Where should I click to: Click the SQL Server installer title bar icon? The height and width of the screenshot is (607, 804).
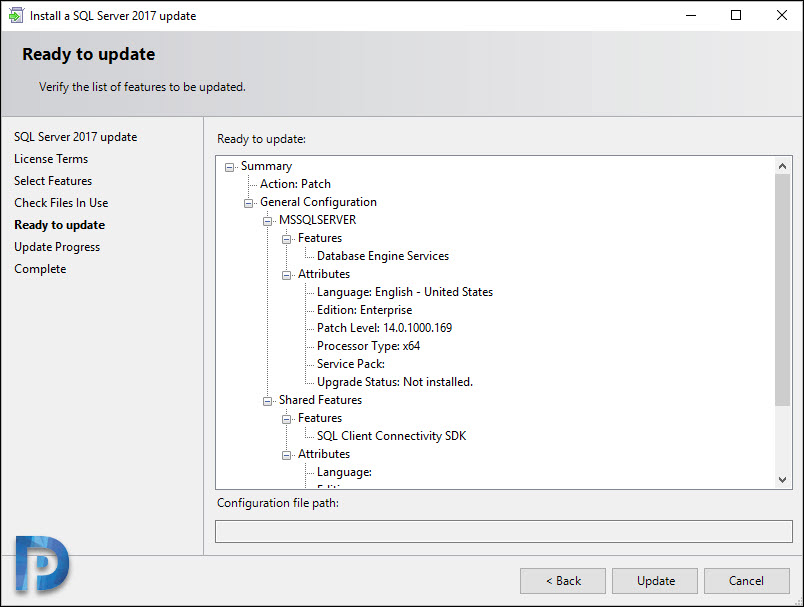coord(16,15)
